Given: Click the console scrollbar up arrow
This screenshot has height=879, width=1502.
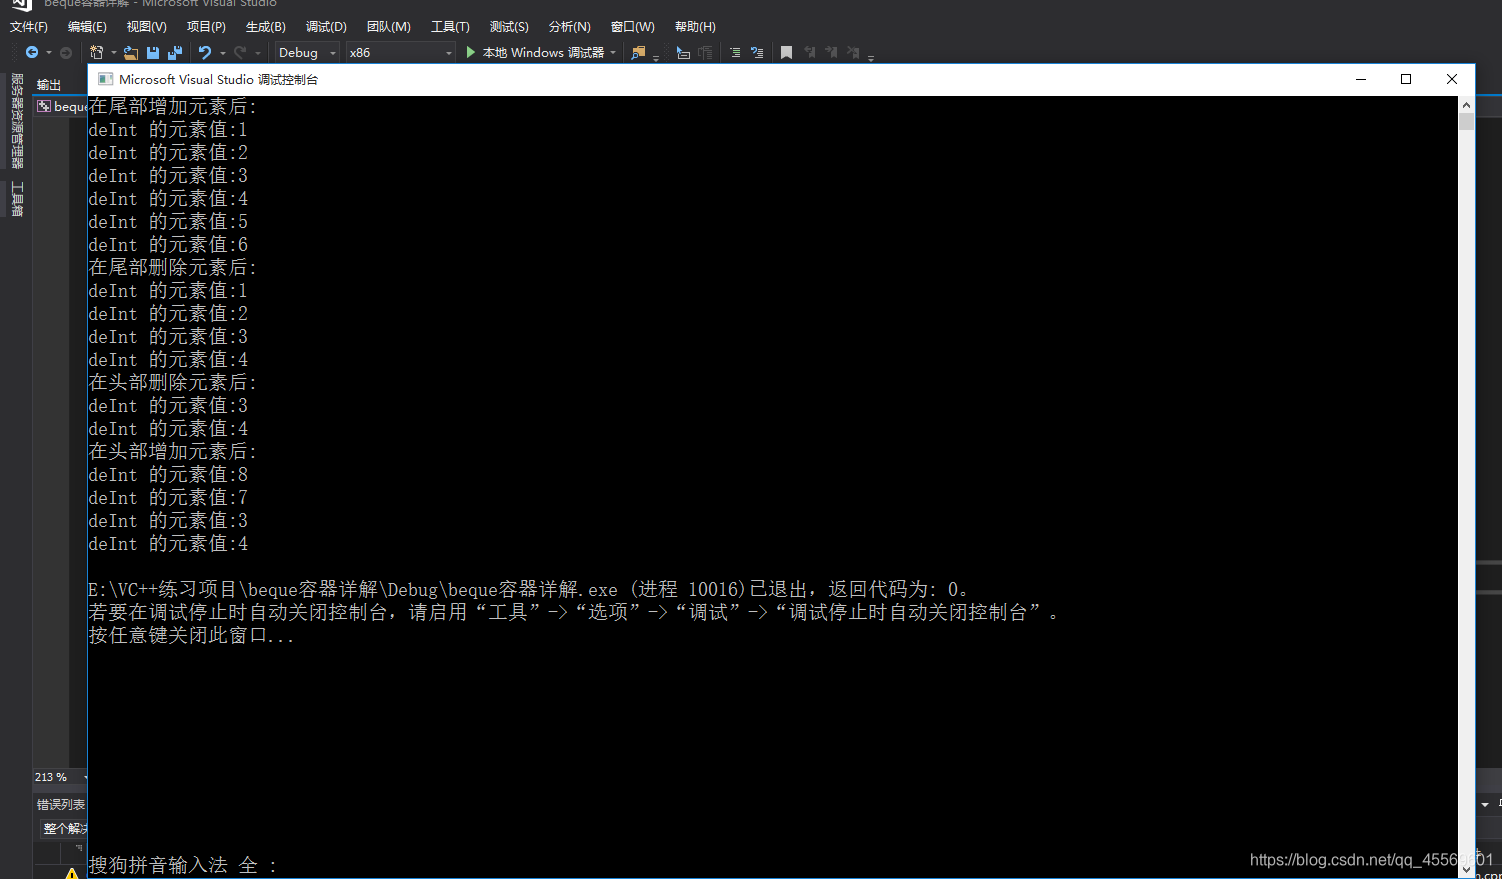Looking at the screenshot, I should (1466, 104).
